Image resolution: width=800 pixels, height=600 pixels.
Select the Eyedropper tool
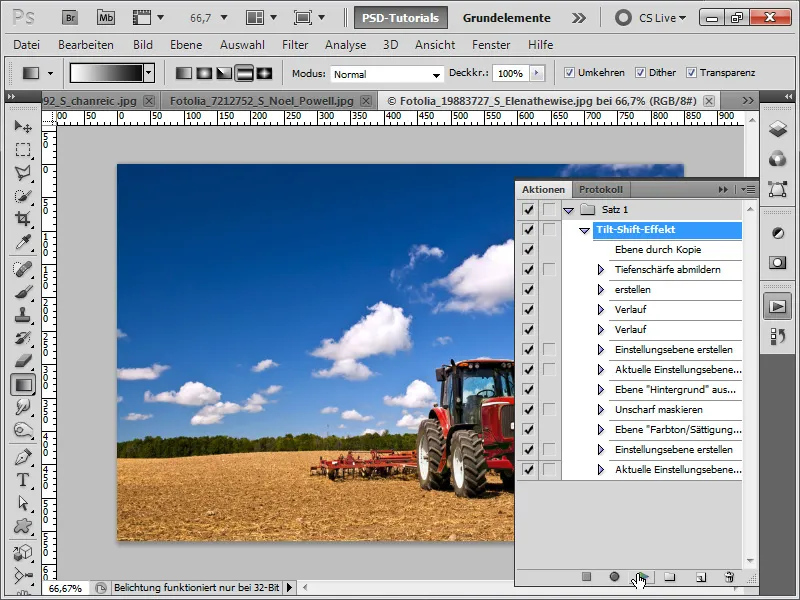pos(22,242)
